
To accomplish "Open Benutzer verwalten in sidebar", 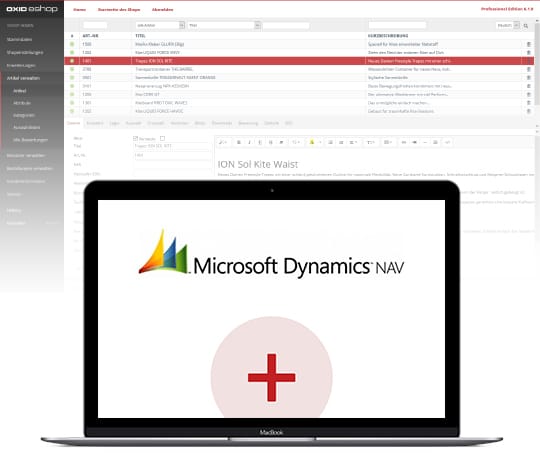I will pyautogui.click(x=26, y=156).
